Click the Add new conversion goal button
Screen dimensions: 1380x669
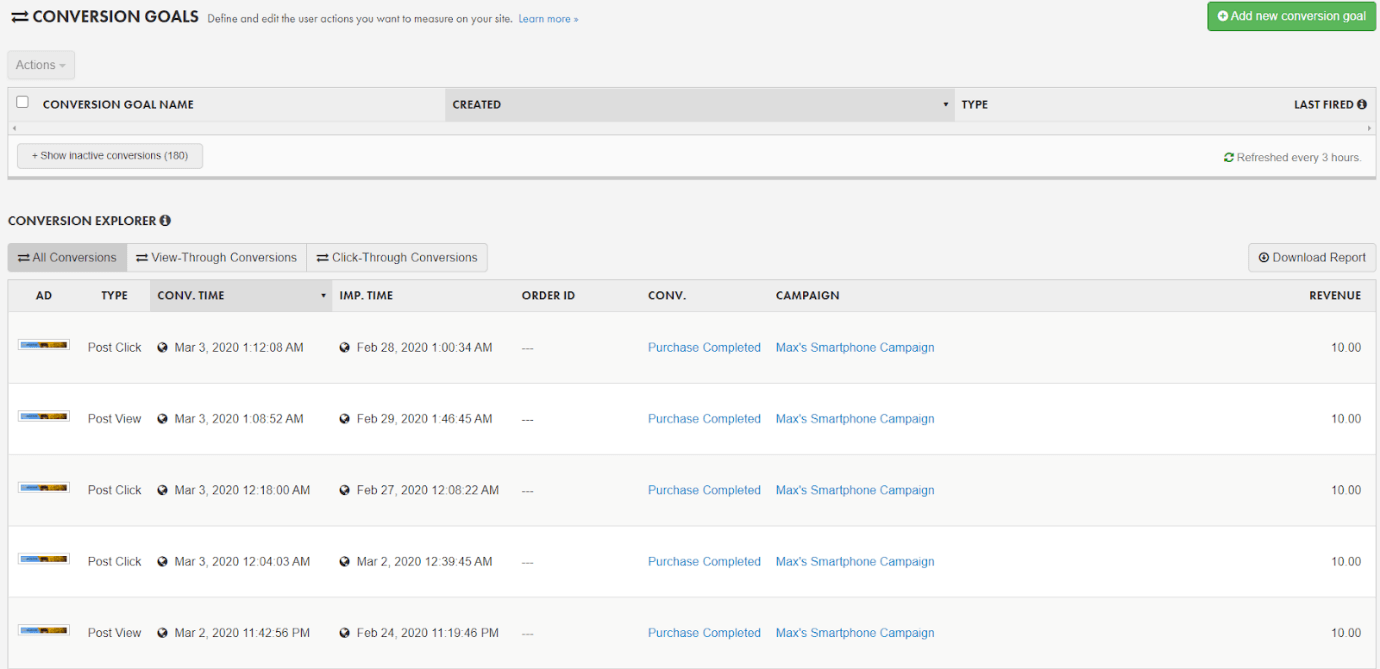[1291, 16]
